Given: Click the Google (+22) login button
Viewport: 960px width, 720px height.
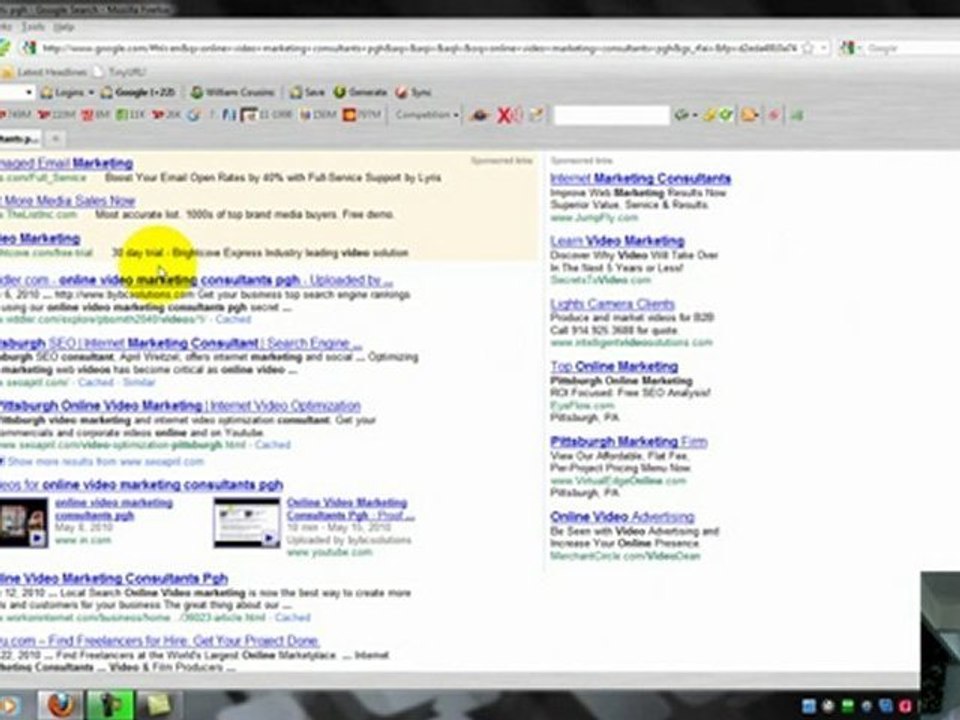Looking at the screenshot, I should tap(138, 92).
